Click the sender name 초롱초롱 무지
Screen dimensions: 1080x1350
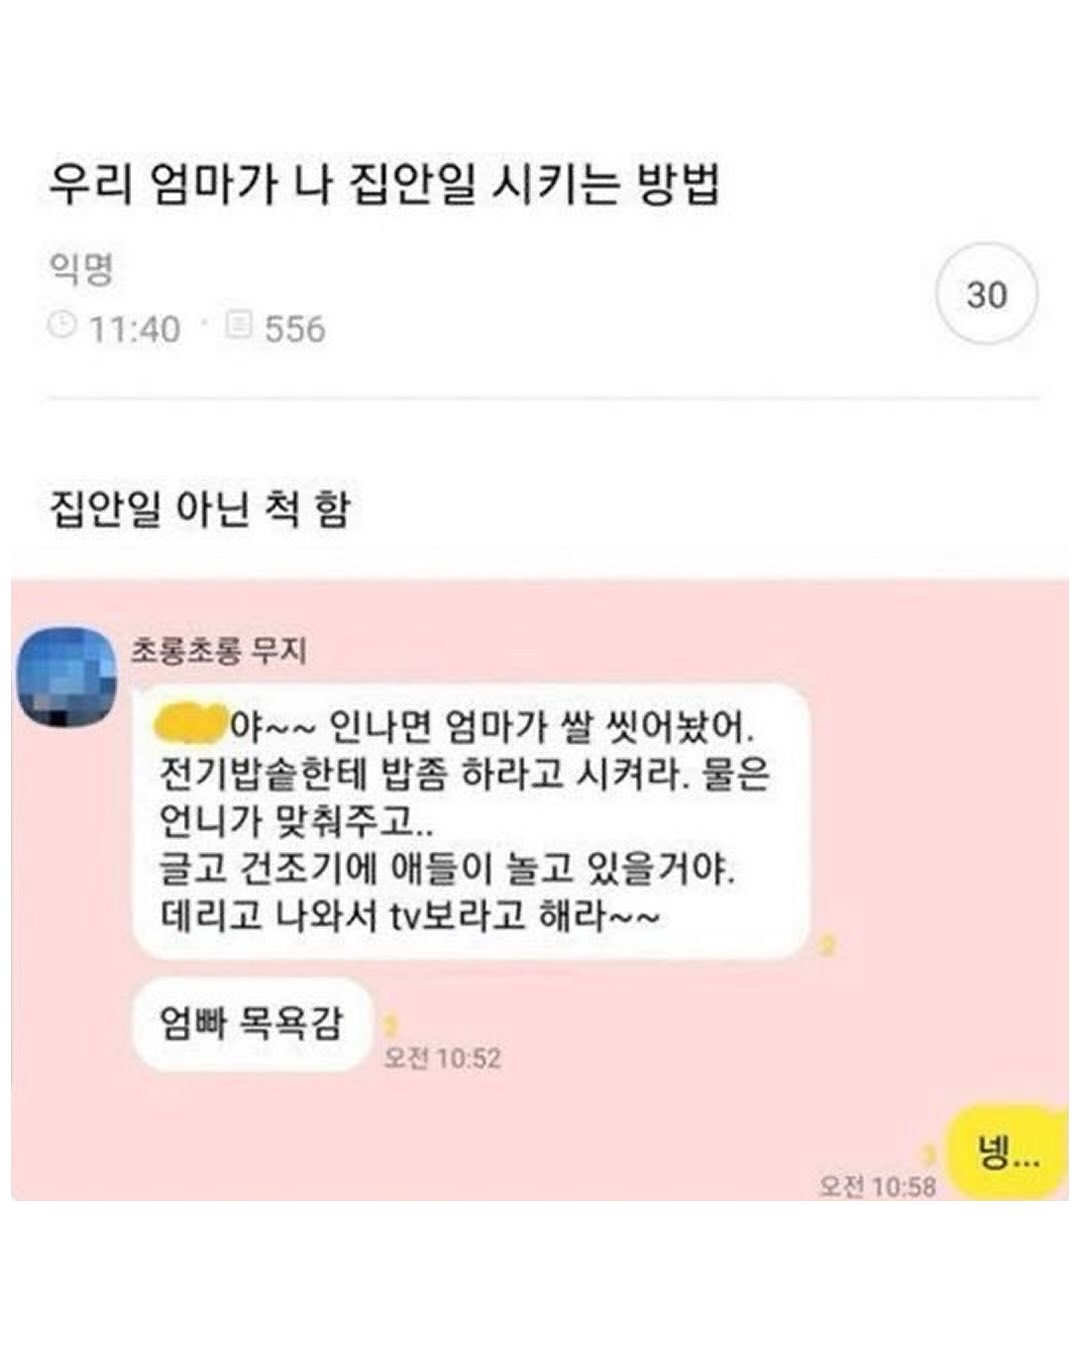[x=219, y=651]
